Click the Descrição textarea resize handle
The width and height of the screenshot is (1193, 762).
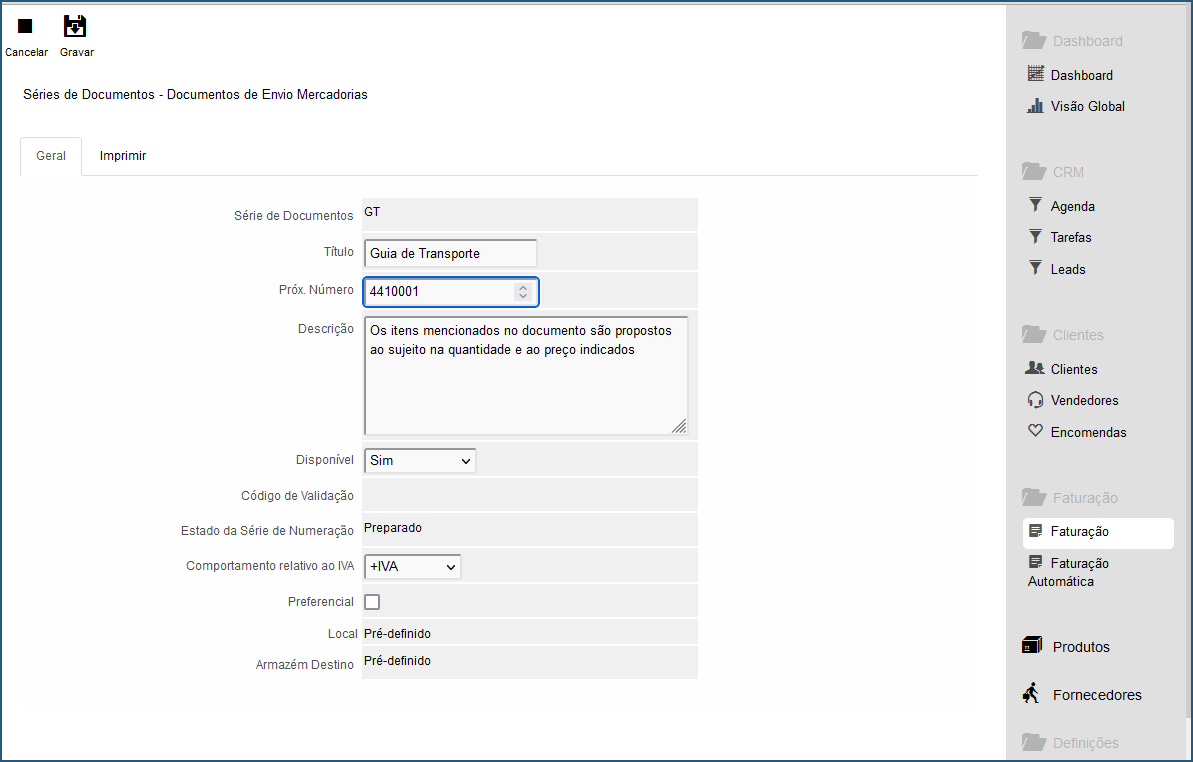point(679,427)
